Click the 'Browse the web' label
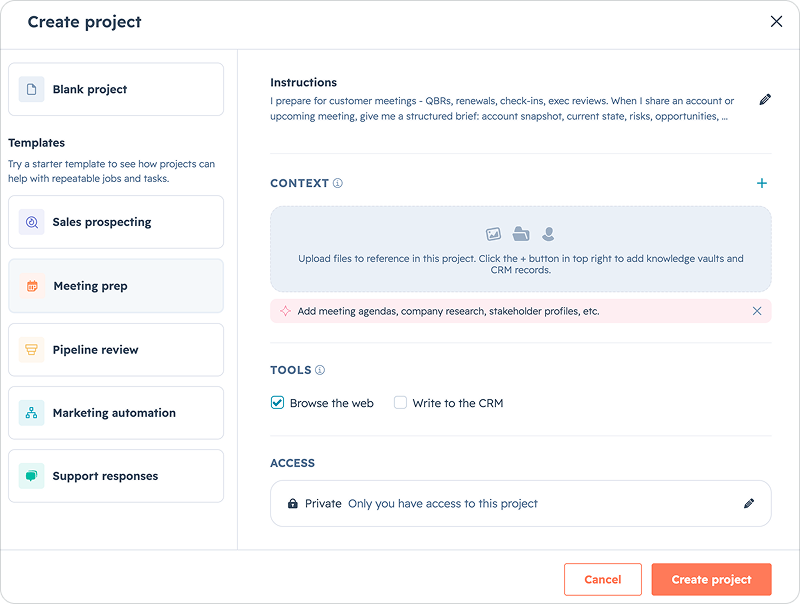Viewport: 800px width, 604px height. (332, 403)
